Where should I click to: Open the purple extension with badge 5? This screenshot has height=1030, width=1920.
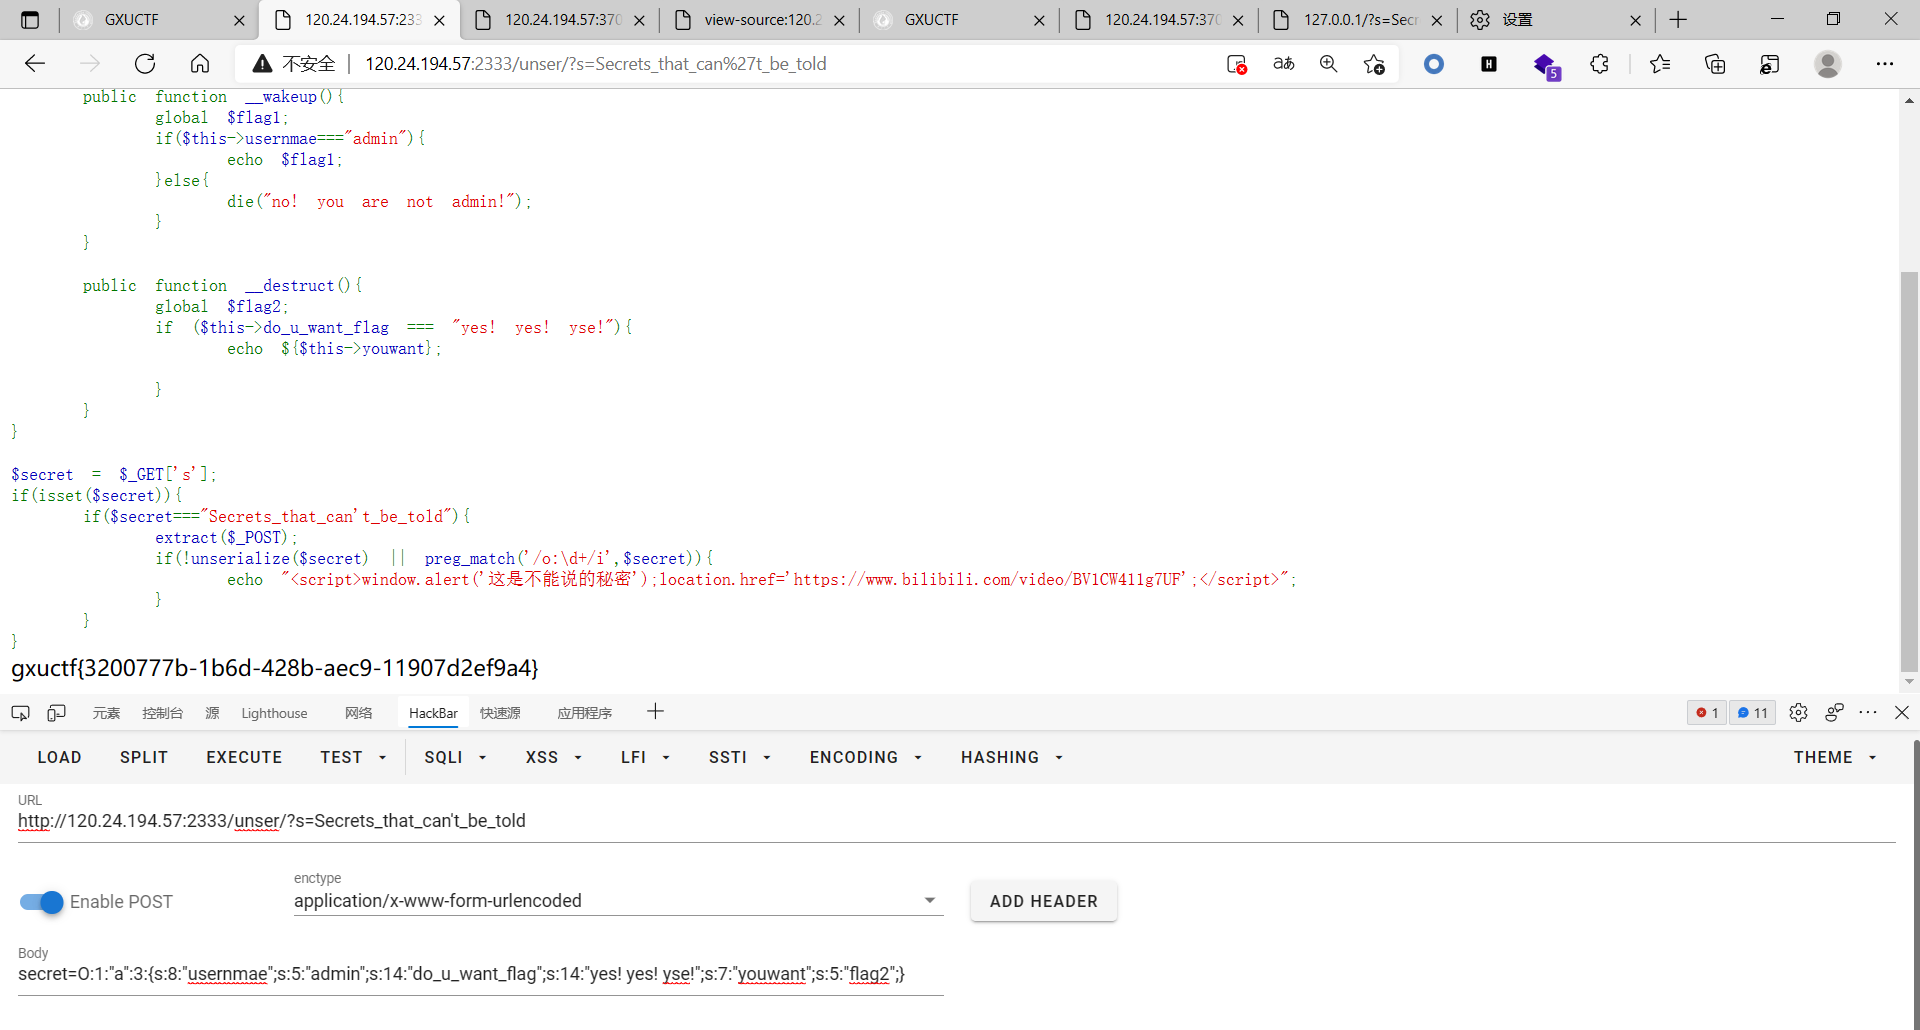(1546, 66)
